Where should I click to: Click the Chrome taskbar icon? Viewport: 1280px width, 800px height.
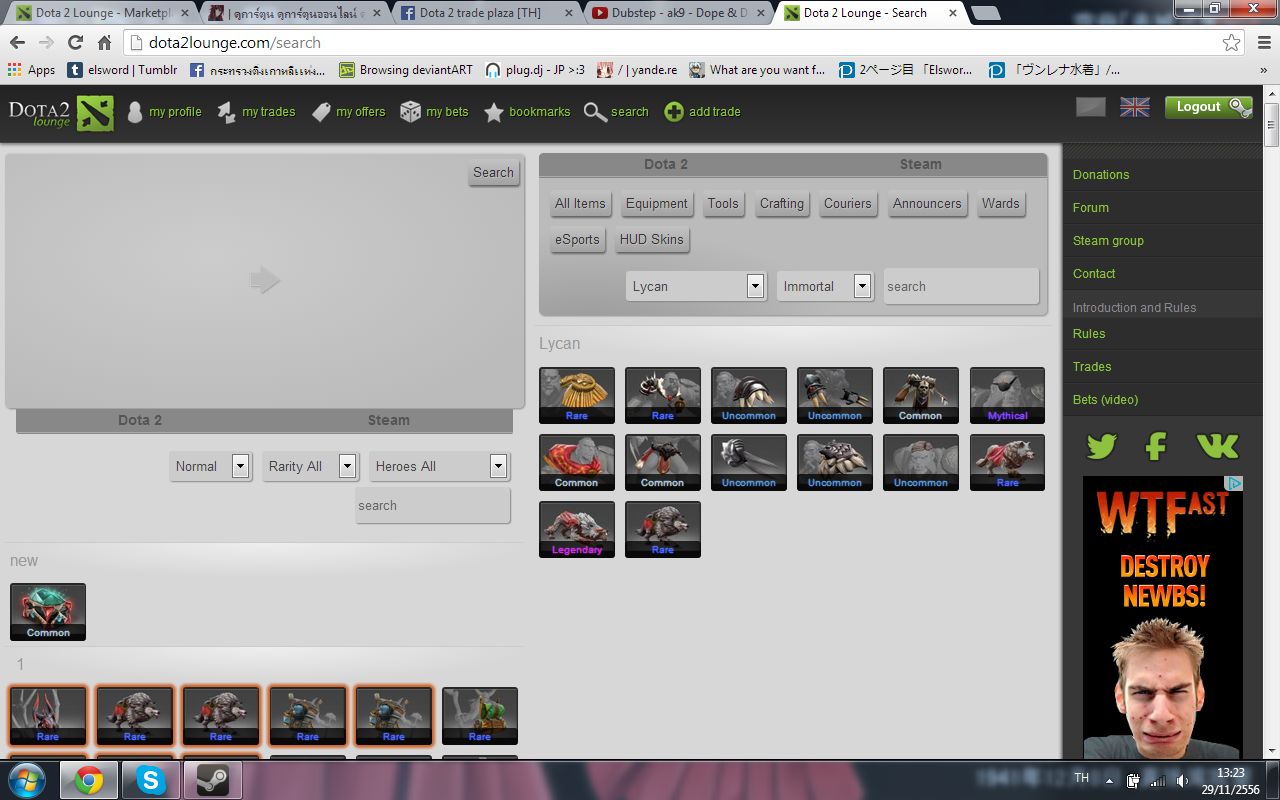click(x=89, y=780)
